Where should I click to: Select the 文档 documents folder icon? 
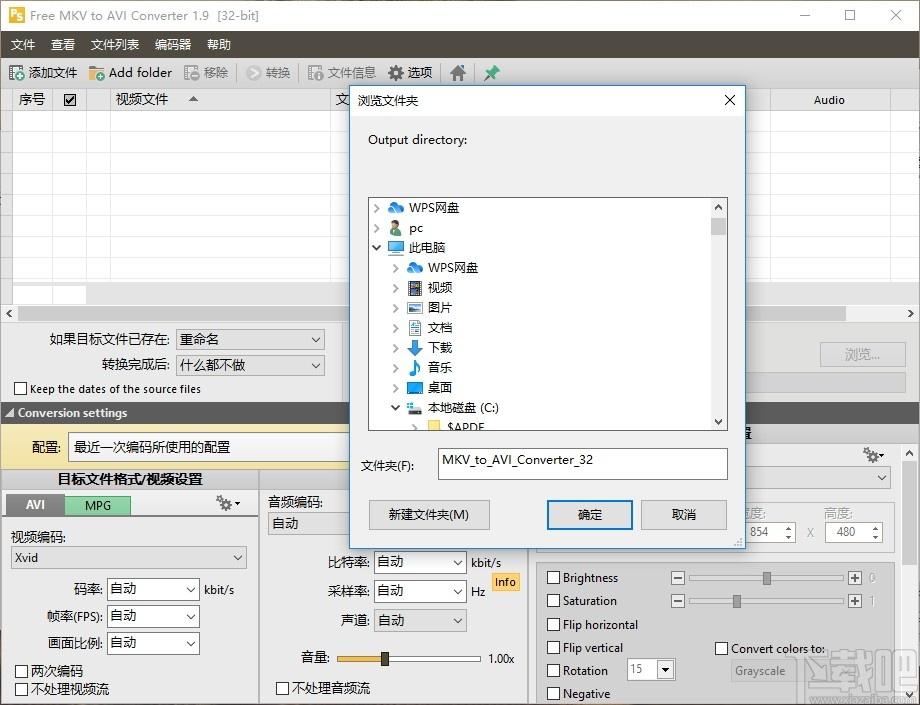pos(415,327)
